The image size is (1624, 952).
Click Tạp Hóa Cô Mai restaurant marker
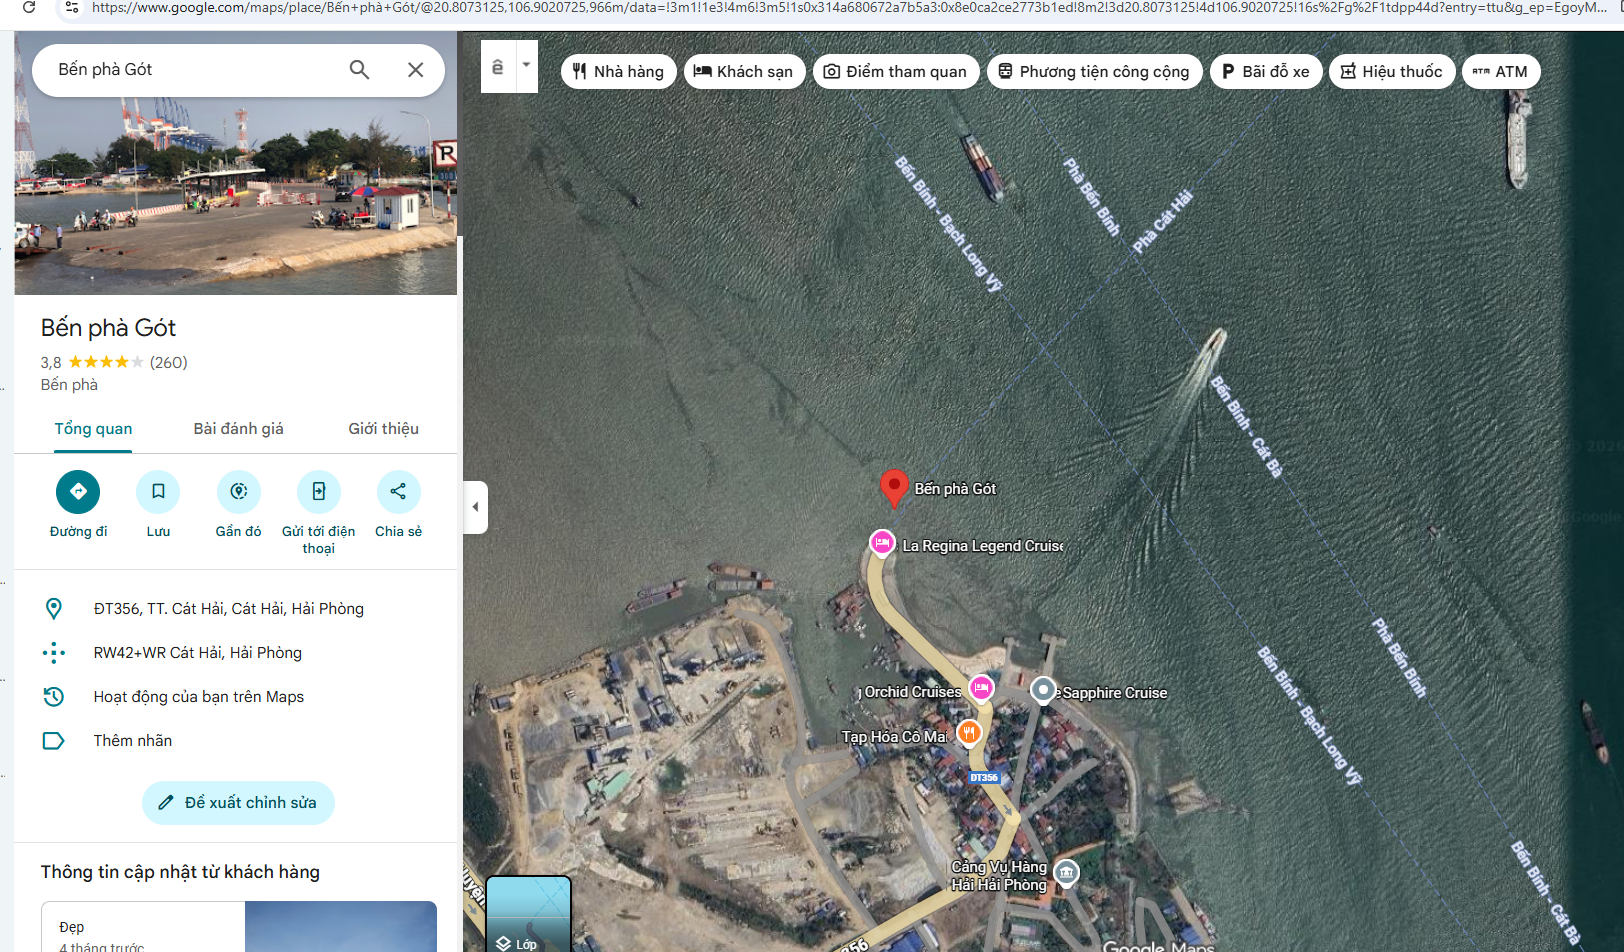coord(968,733)
